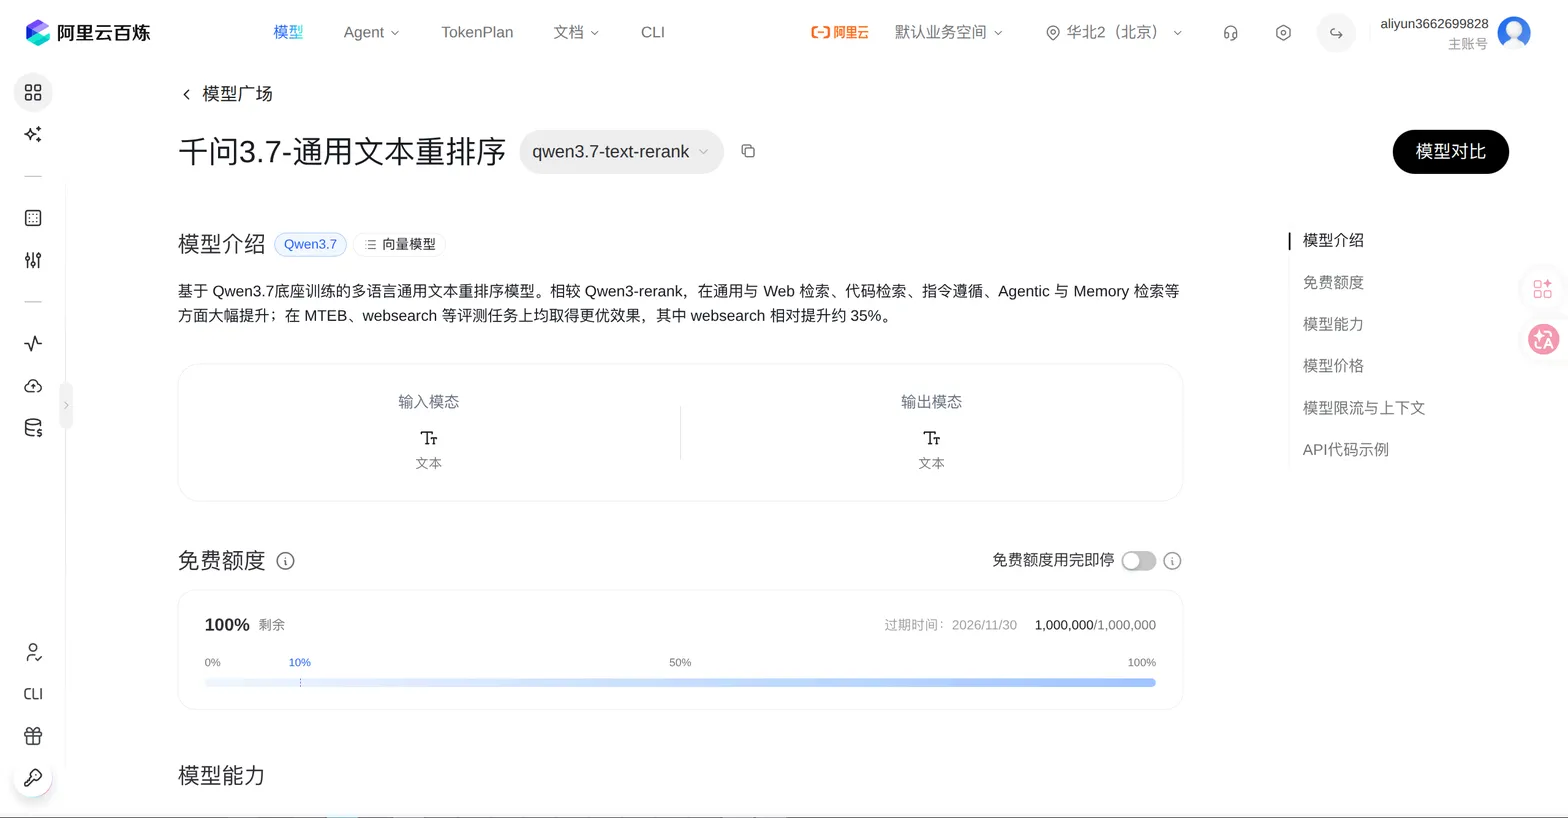Click the expiry date 2026/11/30
1568x818 pixels.
984,625
